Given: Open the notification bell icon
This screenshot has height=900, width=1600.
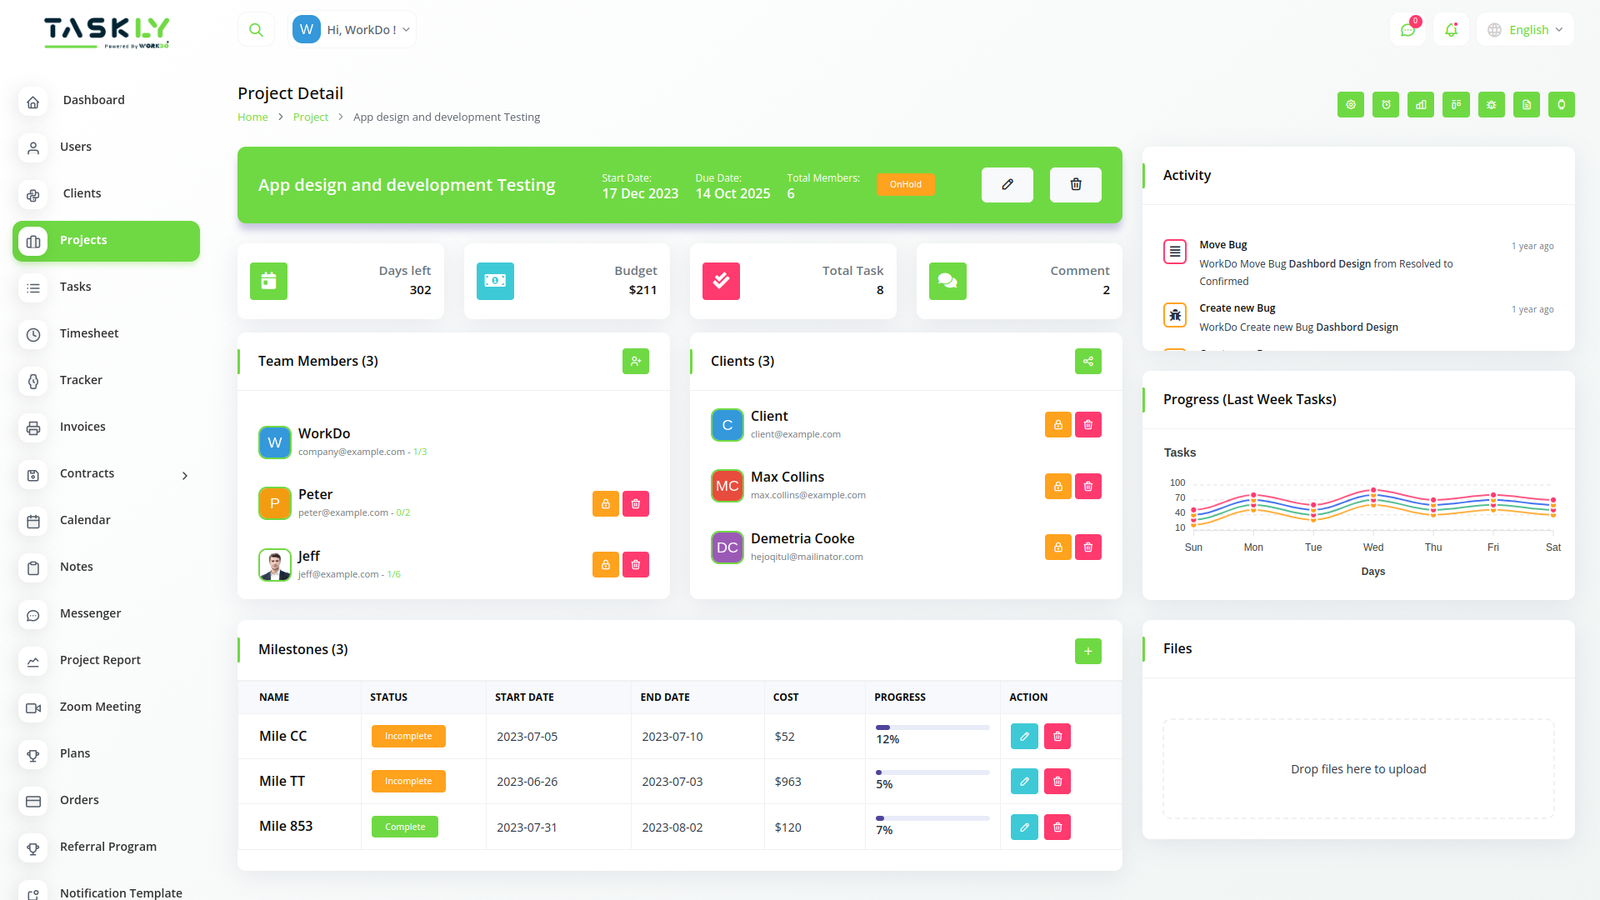Looking at the screenshot, I should (x=1451, y=30).
